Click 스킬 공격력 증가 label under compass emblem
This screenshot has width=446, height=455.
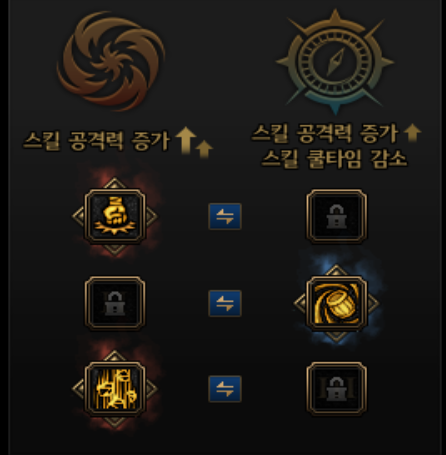pyautogui.click(x=325, y=134)
